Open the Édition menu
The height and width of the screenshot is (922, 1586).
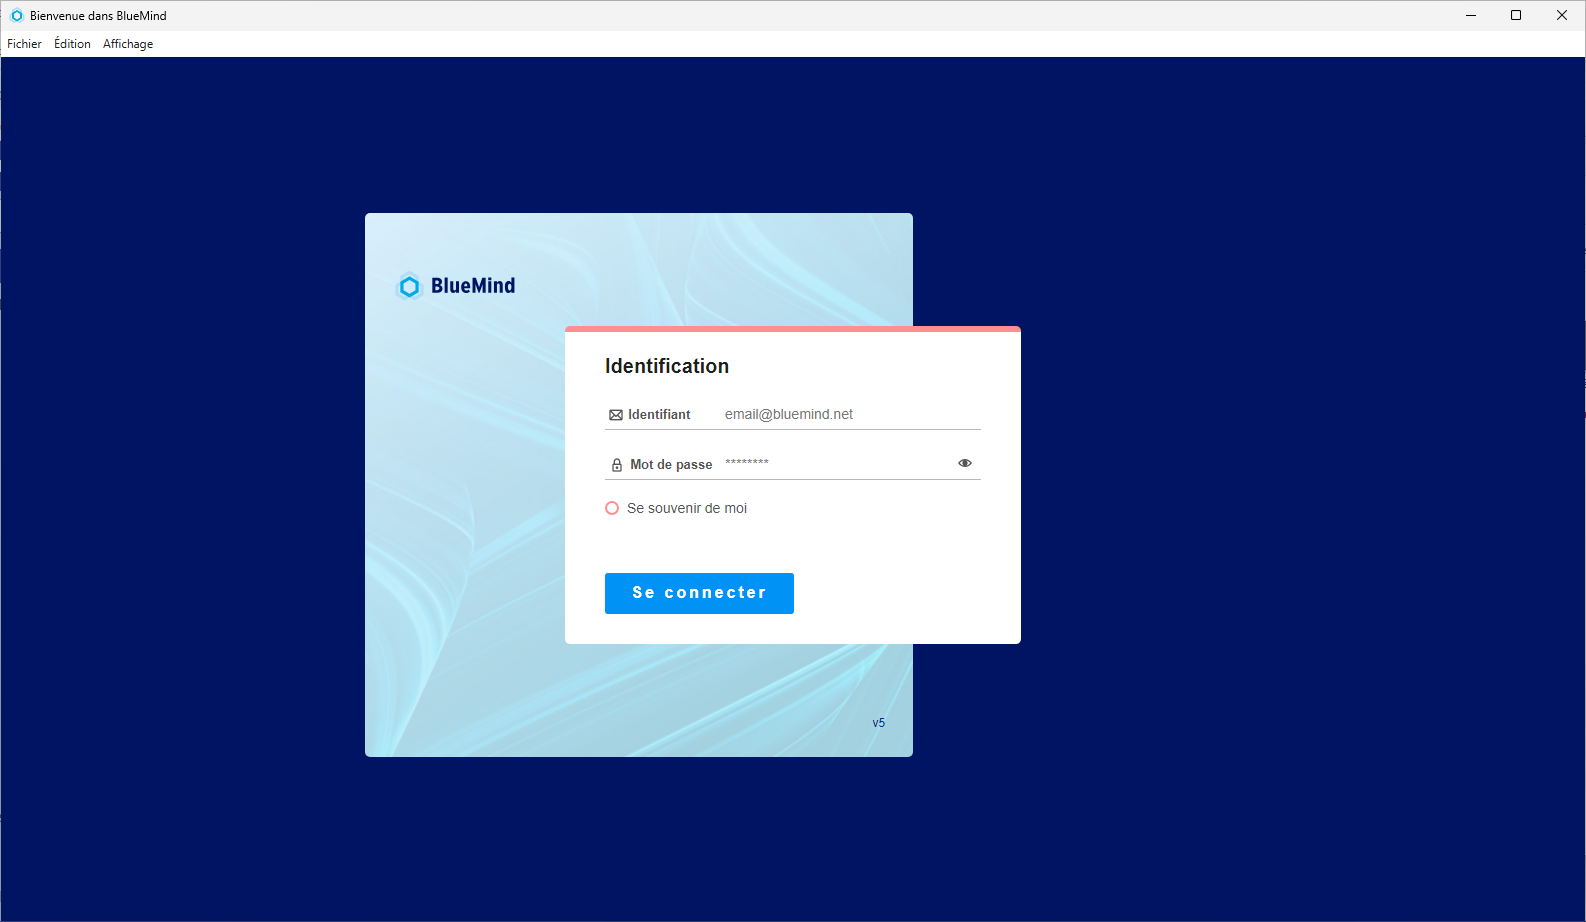click(x=72, y=44)
